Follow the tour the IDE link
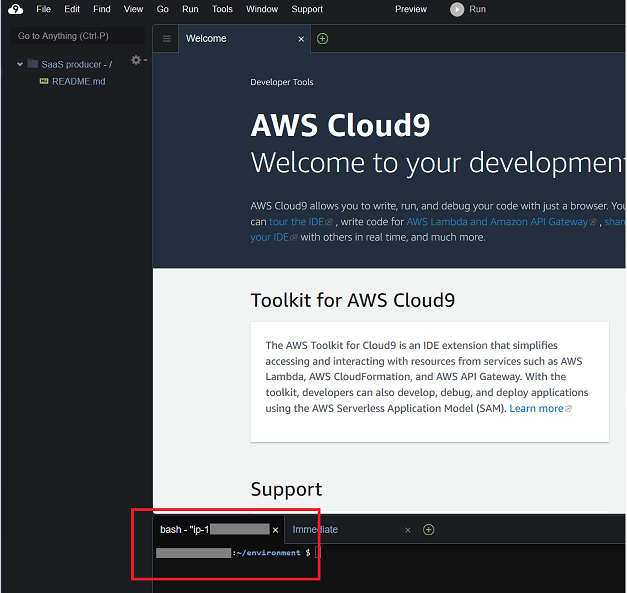The width and height of the screenshot is (627, 593). (x=296, y=222)
